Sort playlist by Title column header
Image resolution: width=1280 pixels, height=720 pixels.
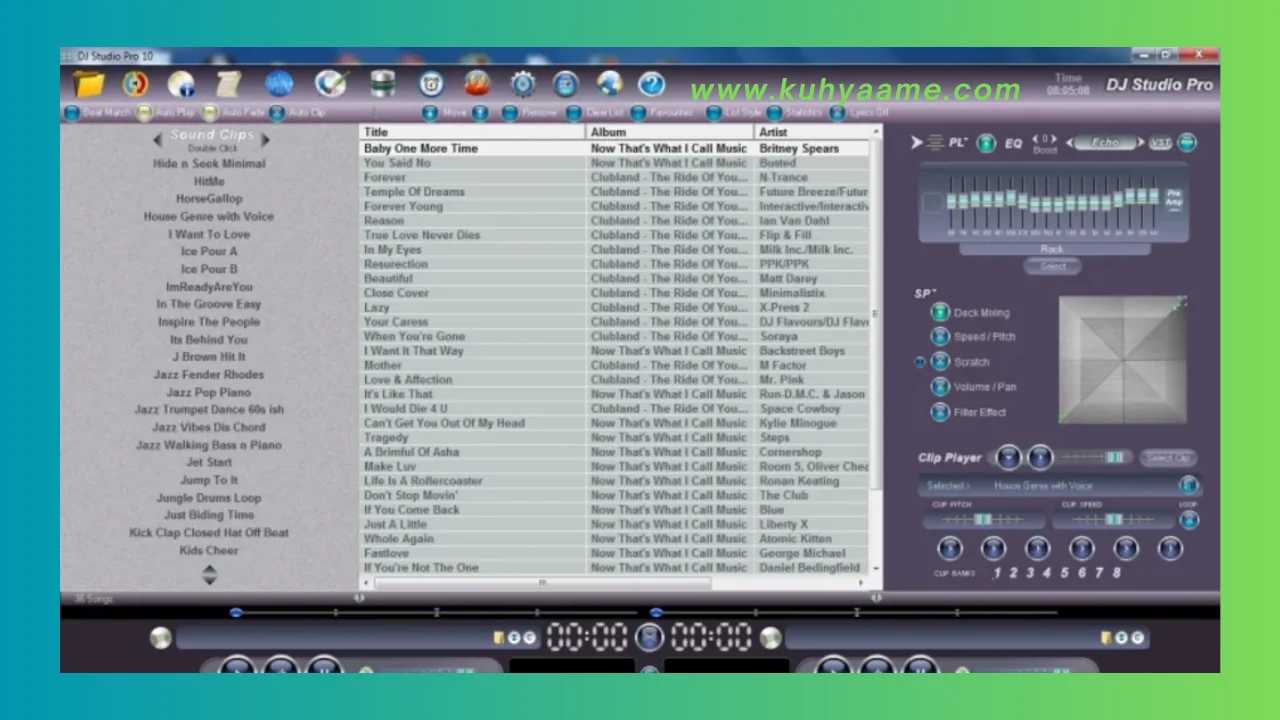point(472,132)
